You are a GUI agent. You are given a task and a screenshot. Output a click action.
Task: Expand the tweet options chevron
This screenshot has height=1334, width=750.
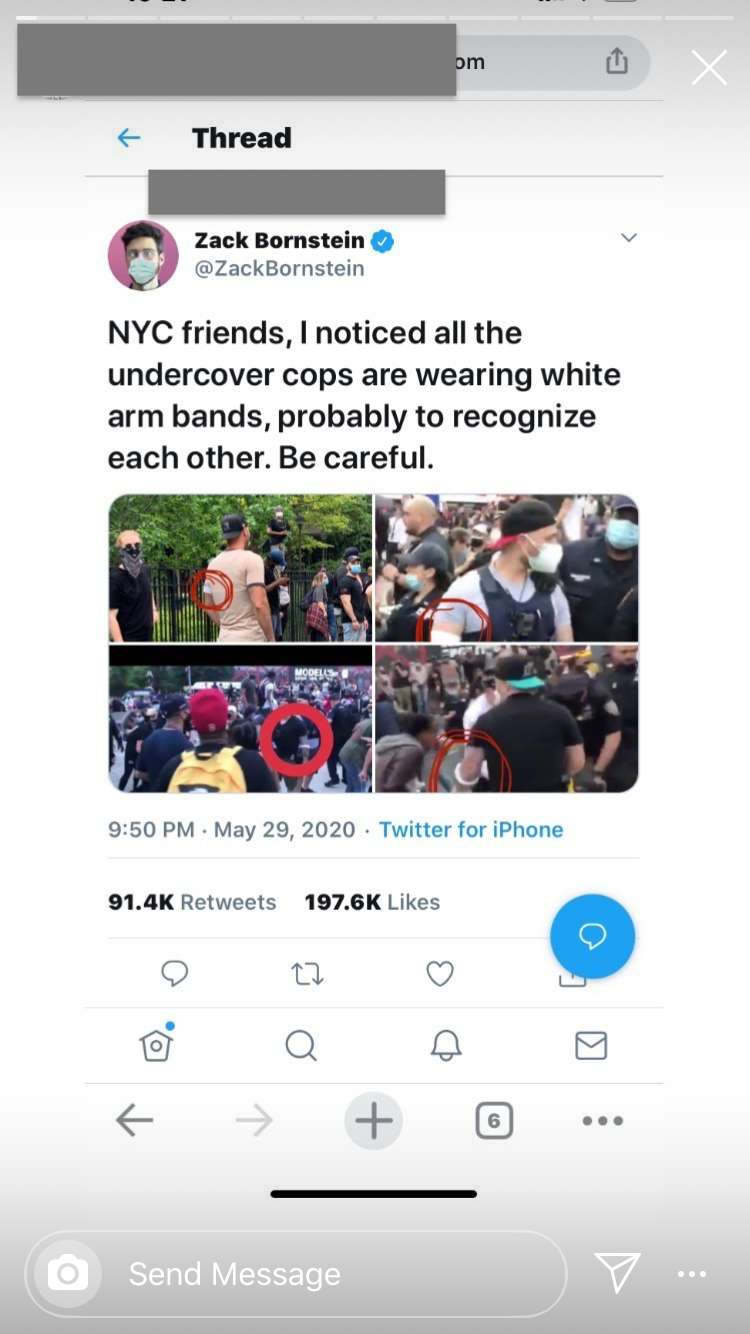[629, 238]
